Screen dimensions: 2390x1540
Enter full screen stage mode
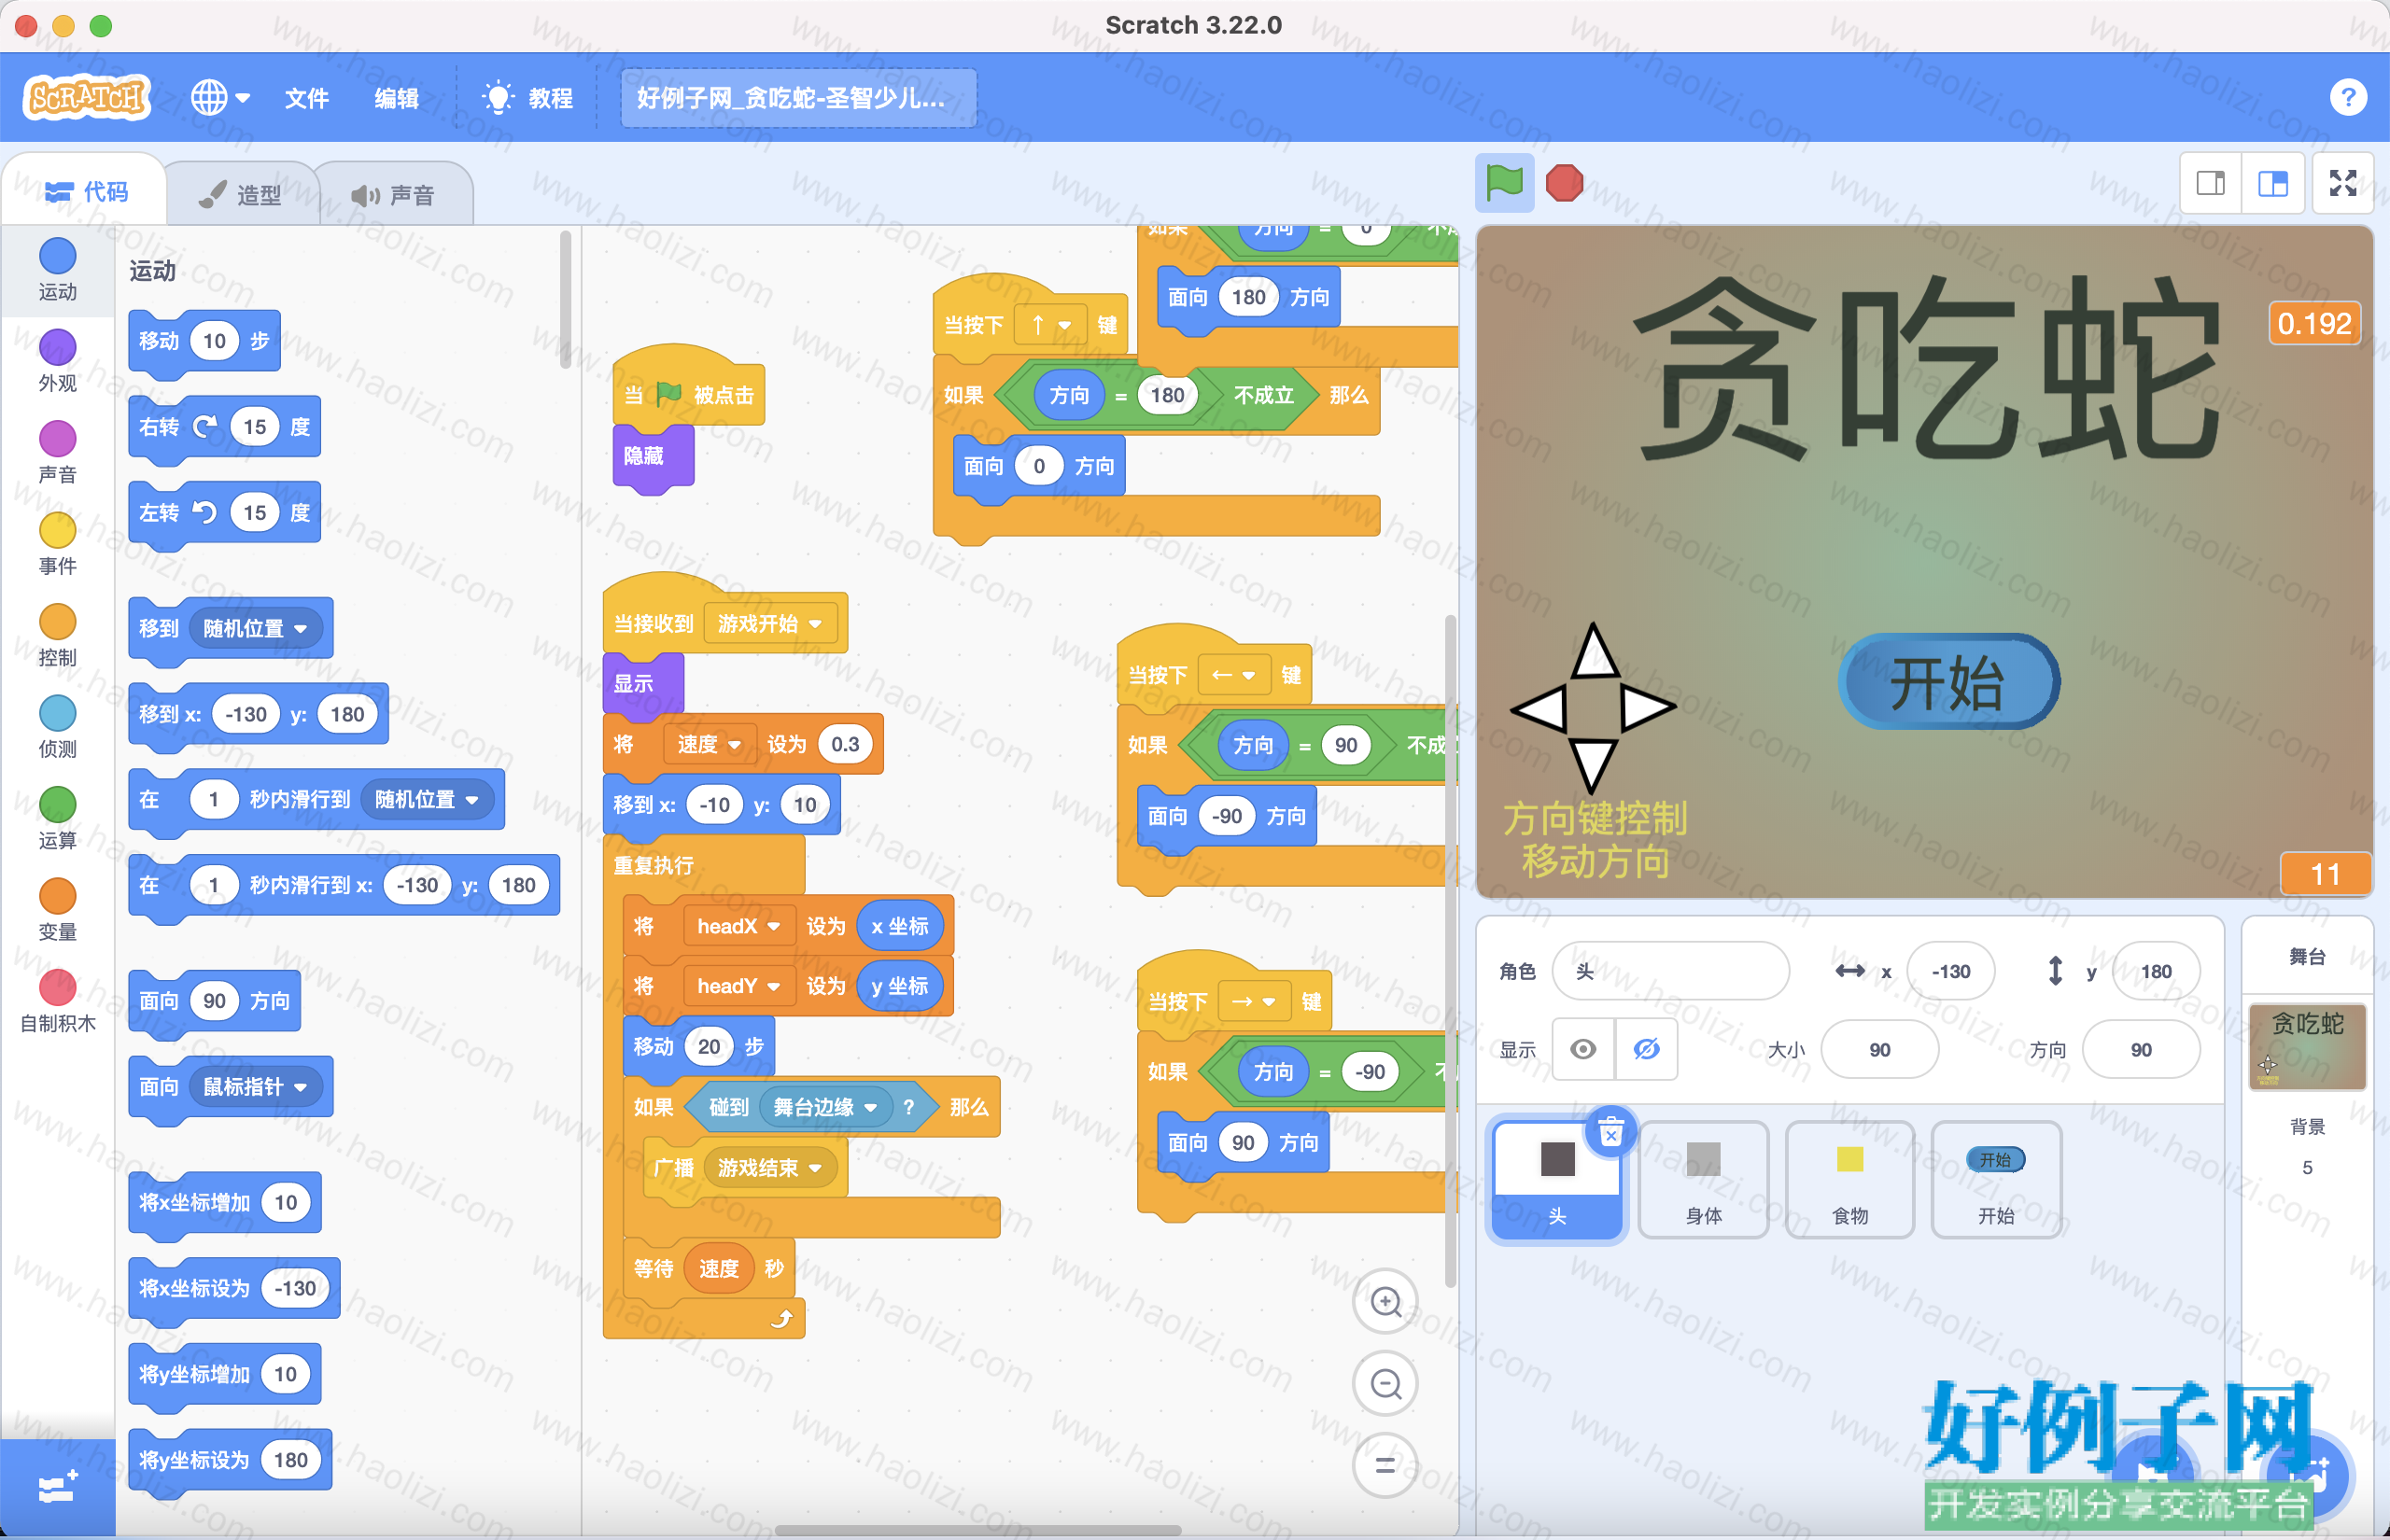(x=2343, y=183)
